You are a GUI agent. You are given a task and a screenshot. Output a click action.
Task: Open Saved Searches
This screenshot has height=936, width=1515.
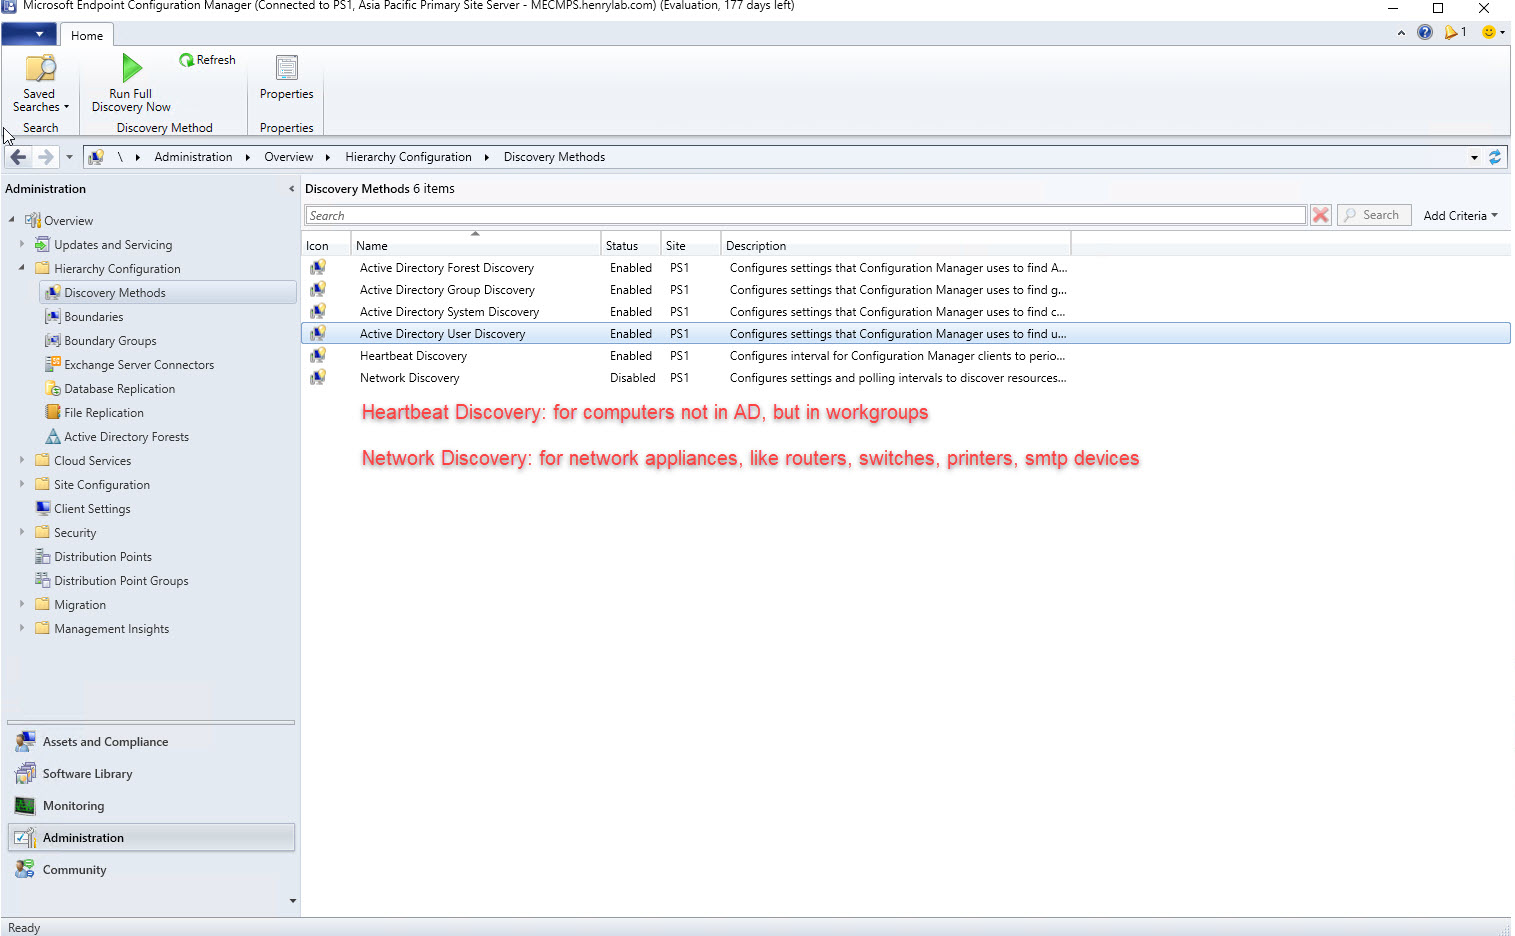point(39,82)
